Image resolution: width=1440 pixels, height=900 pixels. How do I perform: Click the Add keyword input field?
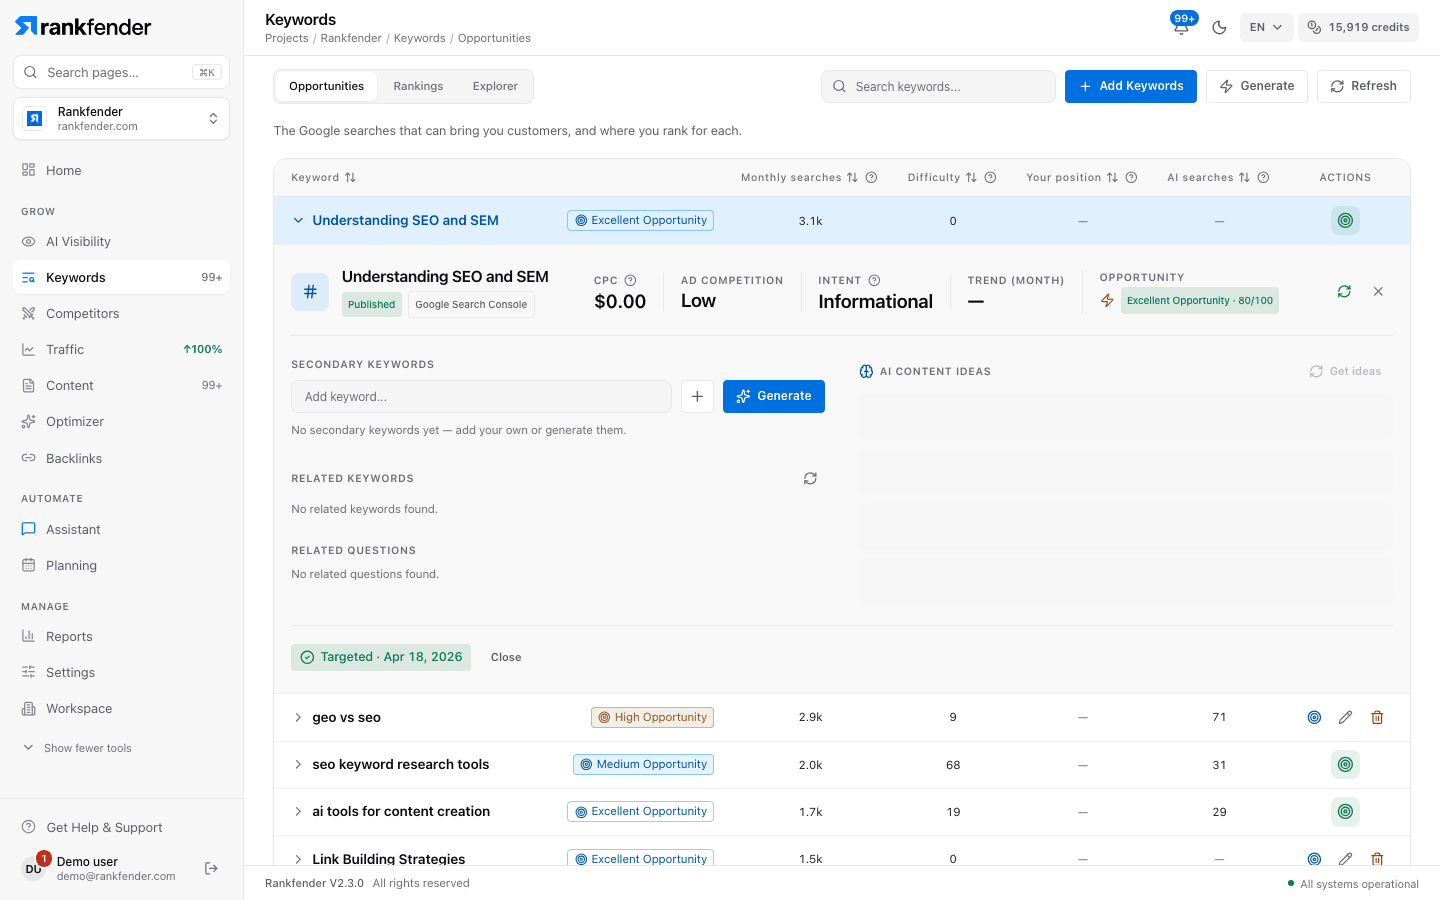point(481,396)
